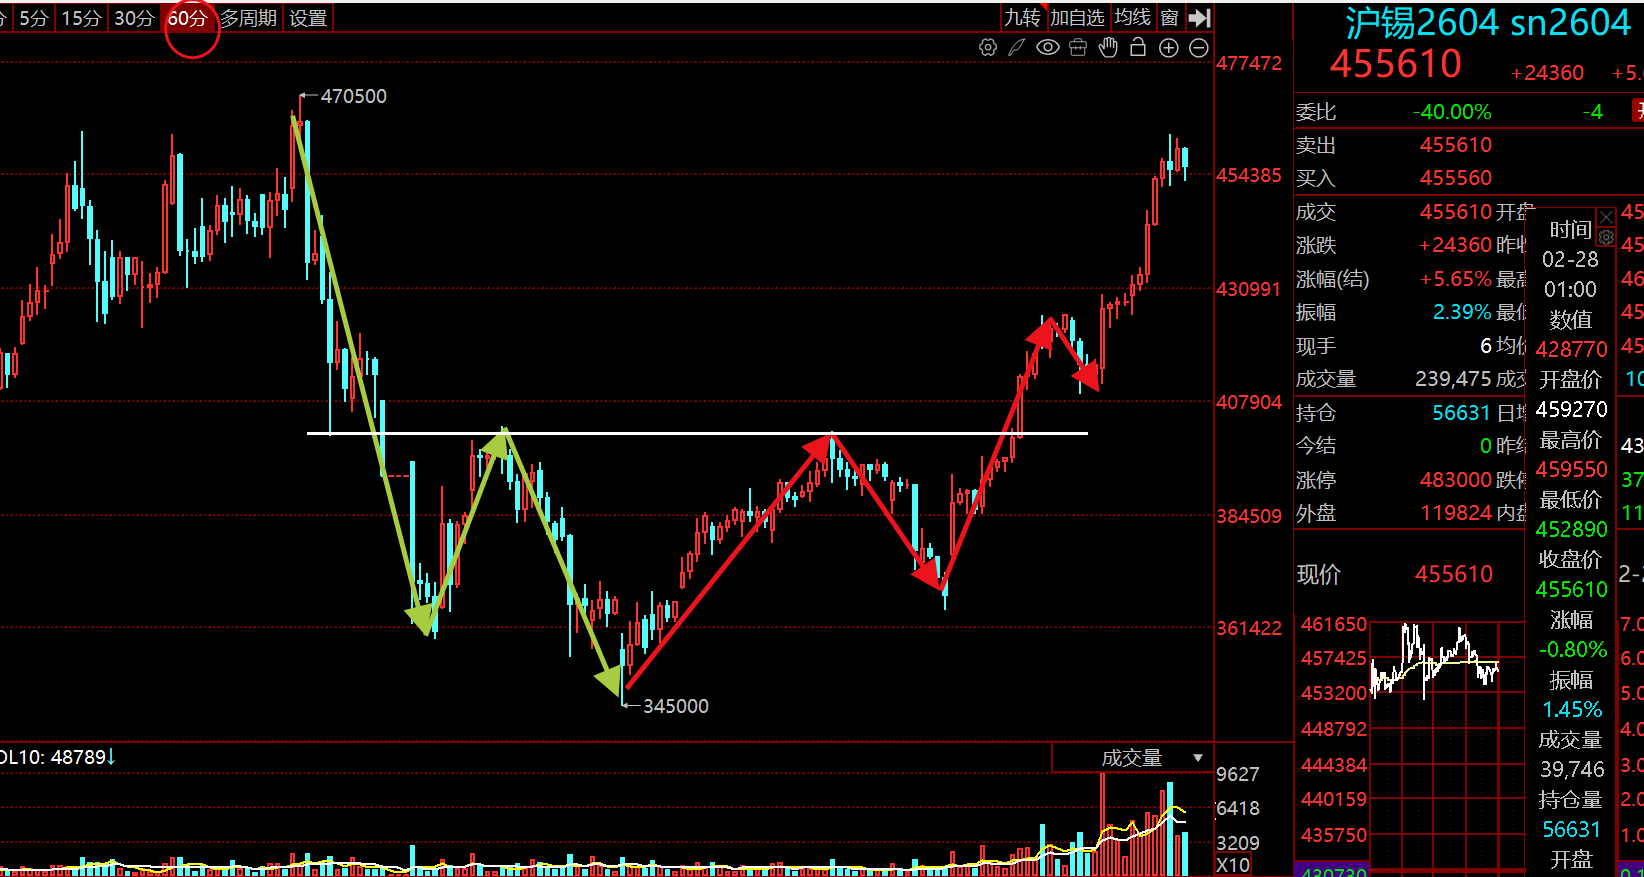1644x877 pixels.
Task: Expand the 成交量 indicator dropdown
Action: (x=1198, y=758)
